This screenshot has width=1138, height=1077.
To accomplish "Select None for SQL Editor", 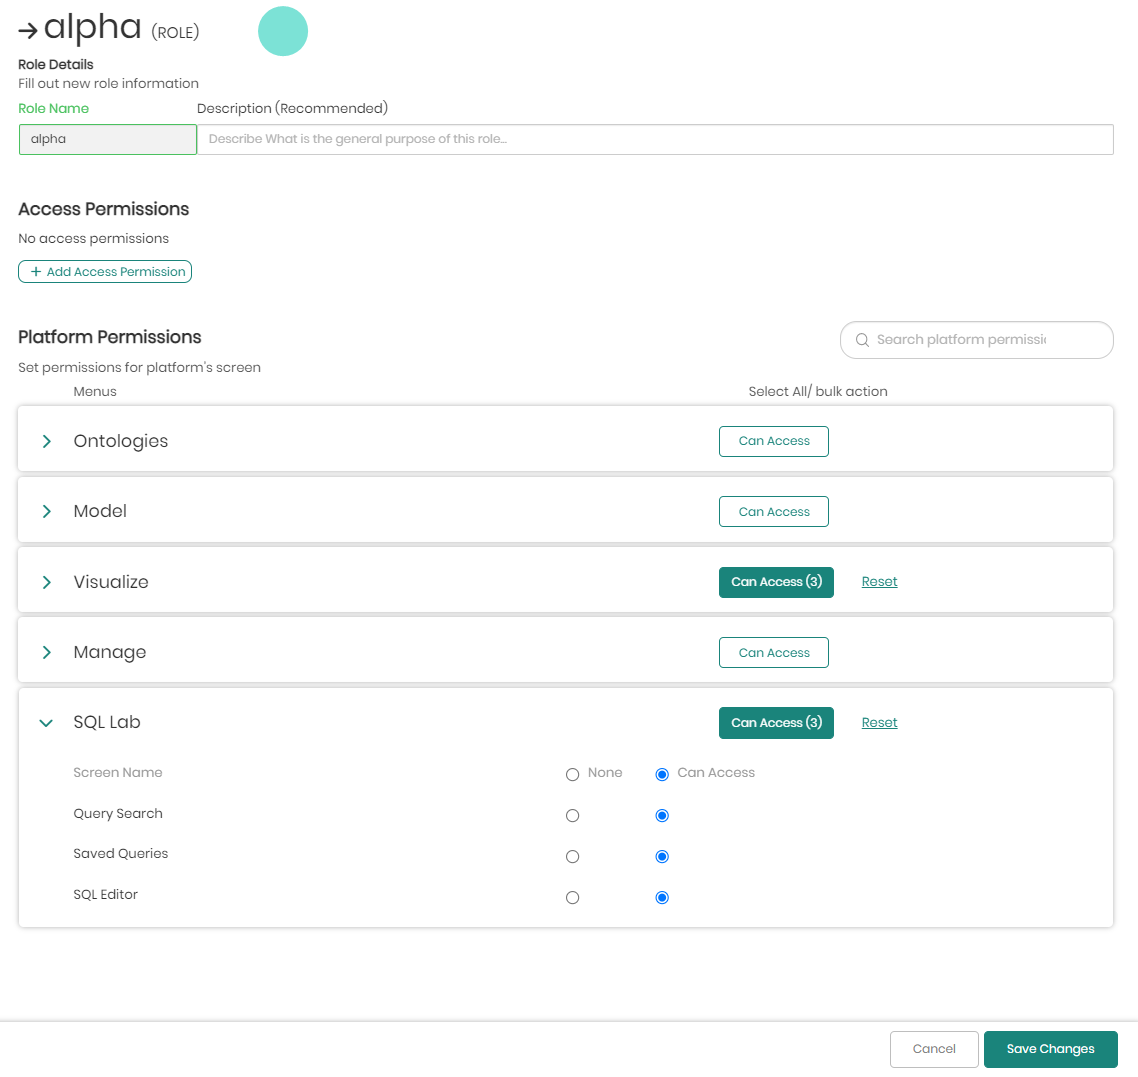I will tap(572, 898).
